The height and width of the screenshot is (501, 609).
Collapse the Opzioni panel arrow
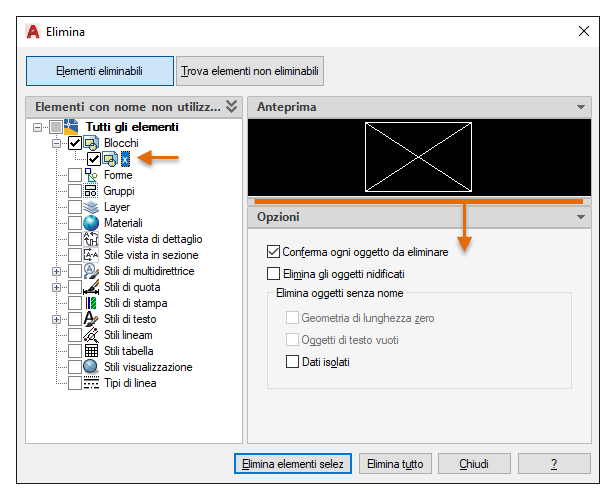(x=581, y=217)
